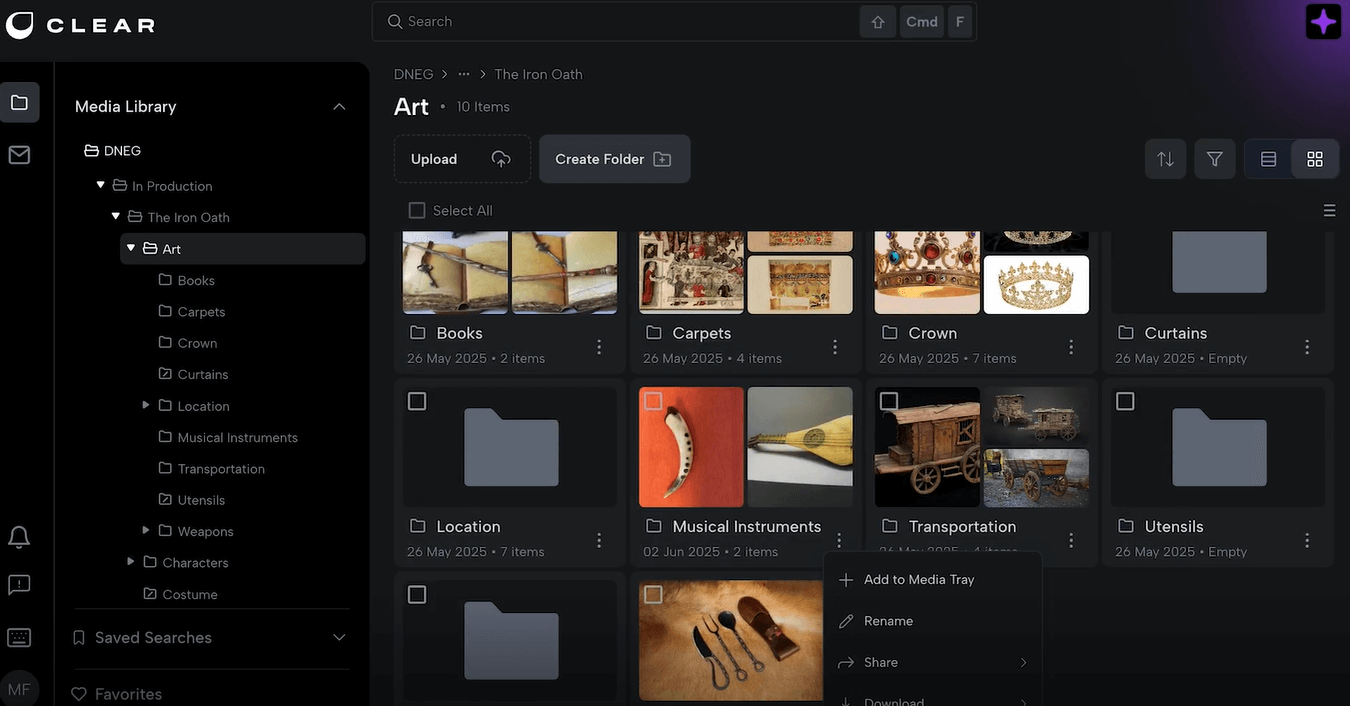Open three-dot menu for Curtains folder

coord(1307,347)
